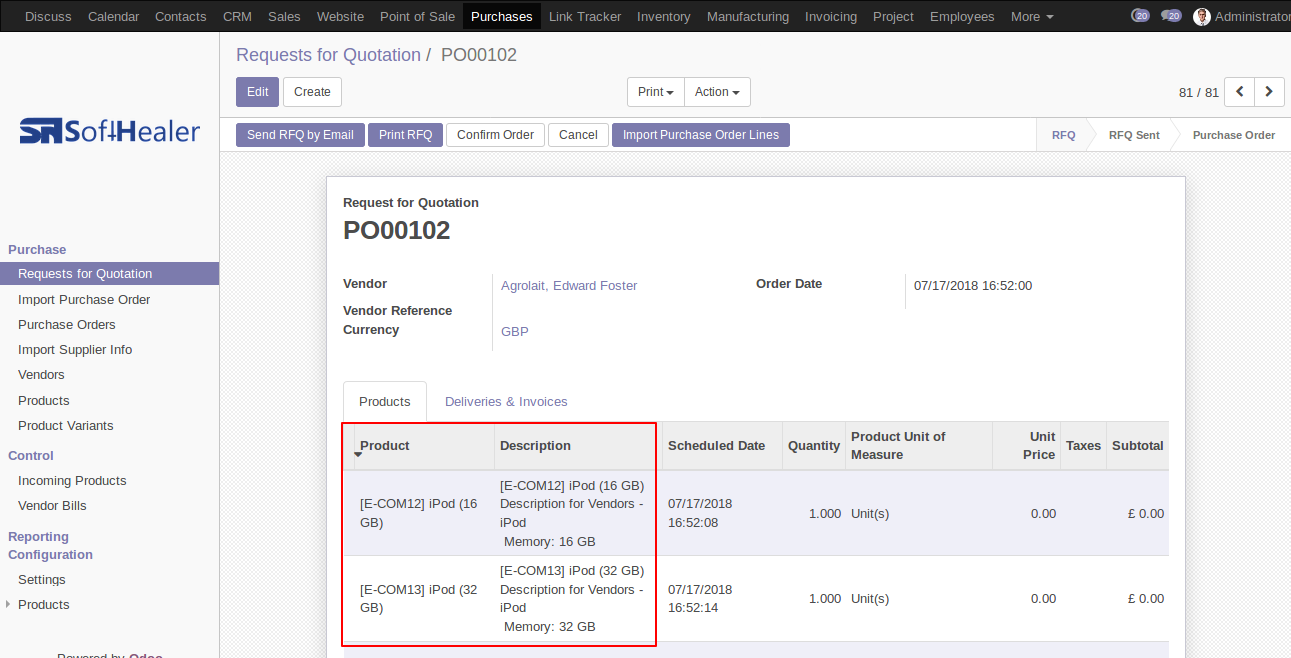Click the Administrator avatar icon
Viewport: 1291px width, 658px height.
coord(1201,16)
